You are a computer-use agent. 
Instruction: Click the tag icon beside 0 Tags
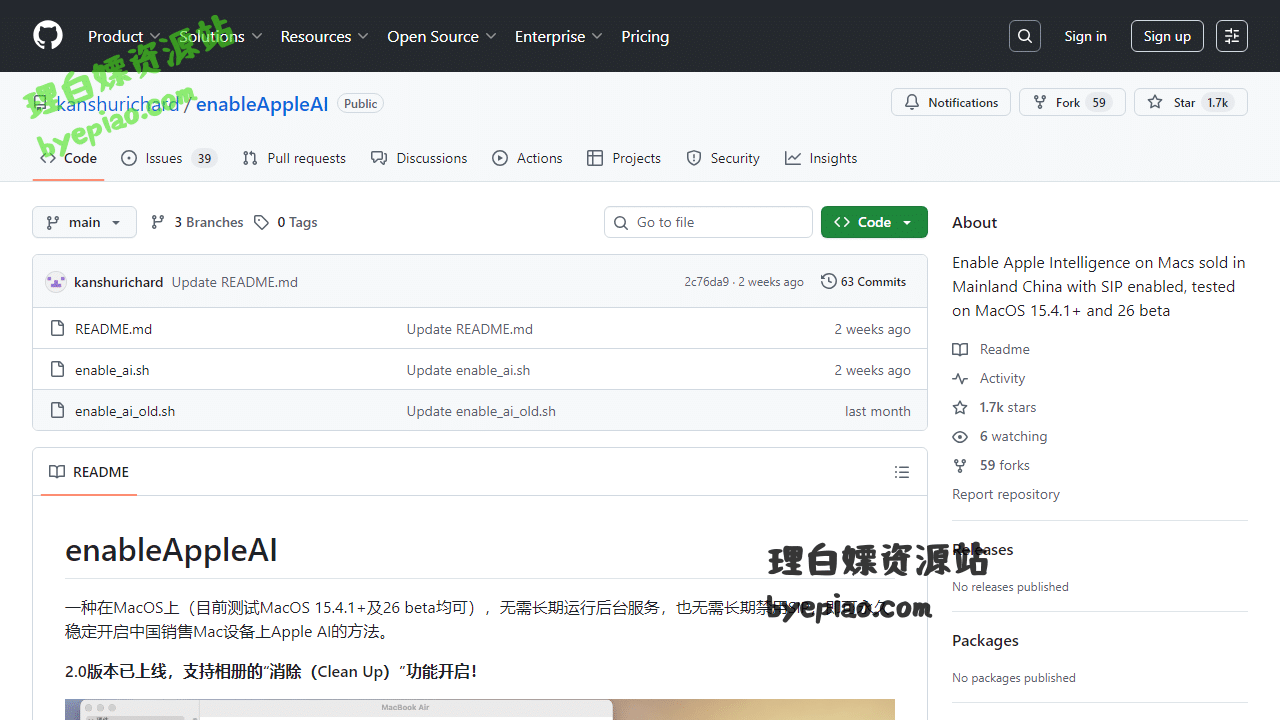click(261, 222)
